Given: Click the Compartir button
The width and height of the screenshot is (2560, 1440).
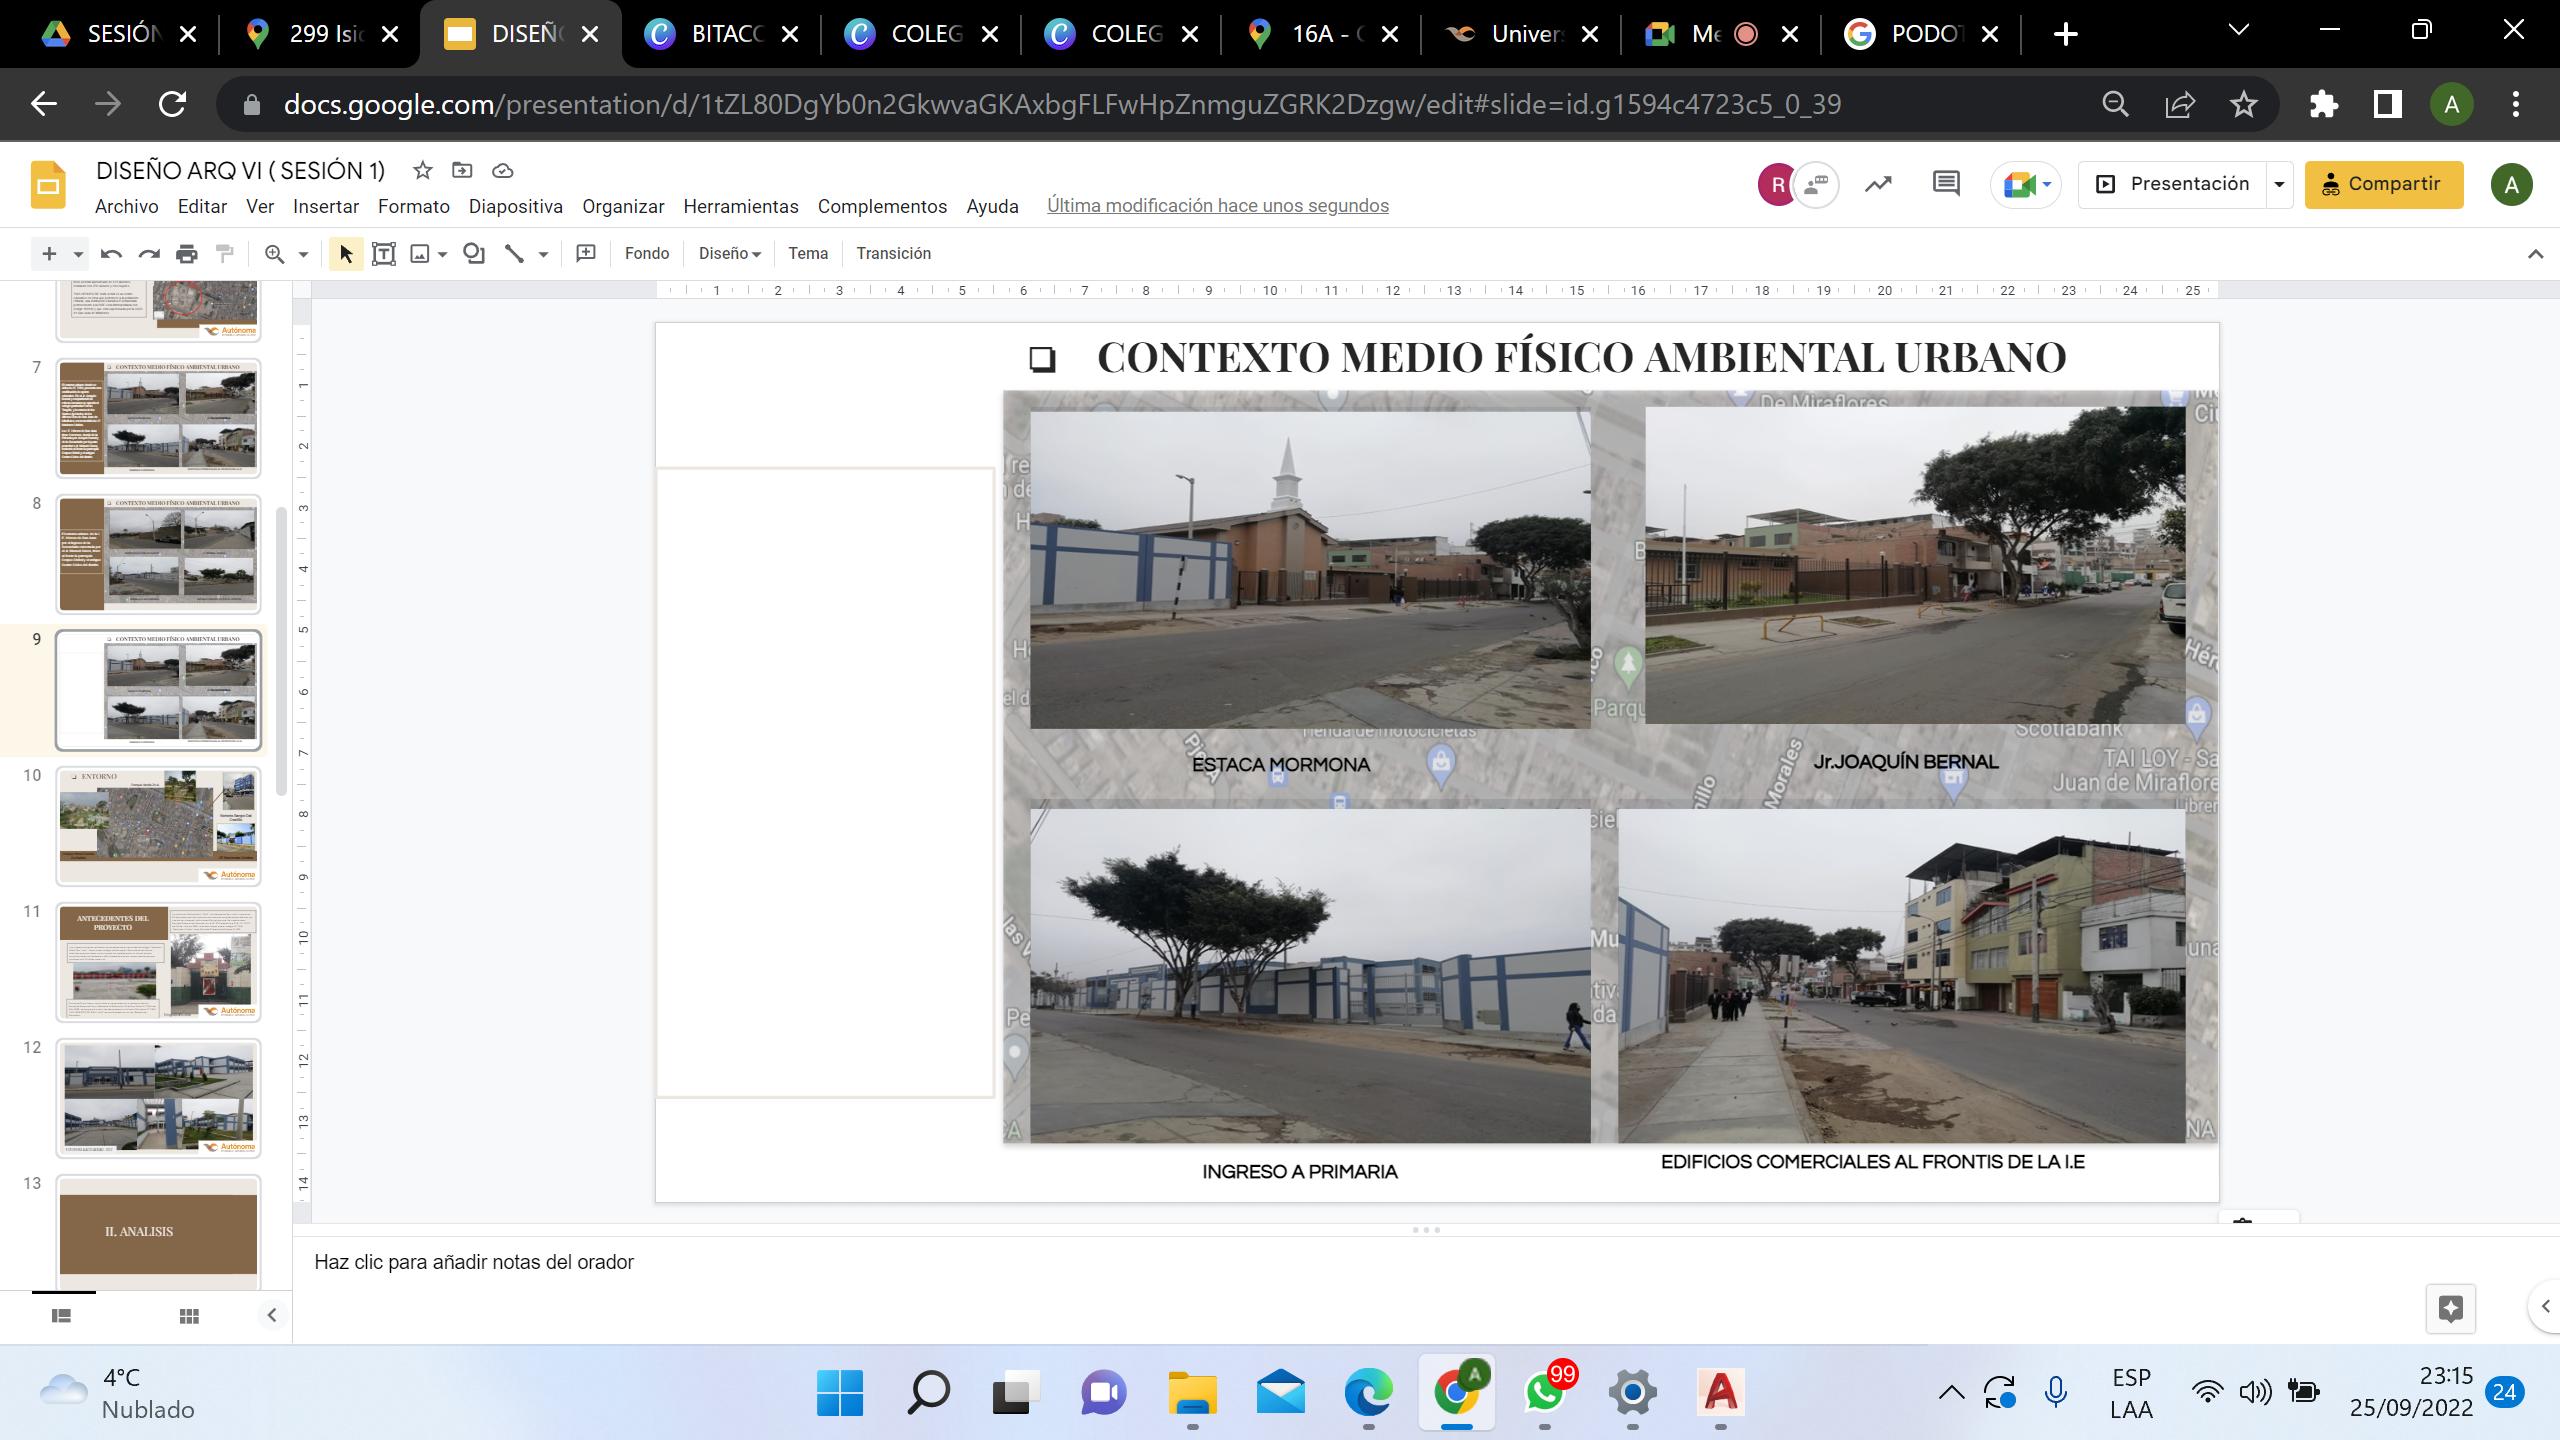Looking at the screenshot, I should [x=2383, y=185].
